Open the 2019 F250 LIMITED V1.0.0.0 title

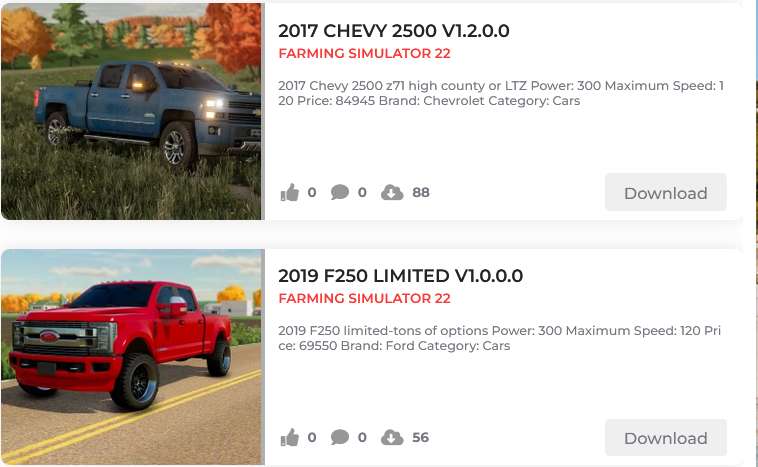click(400, 276)
